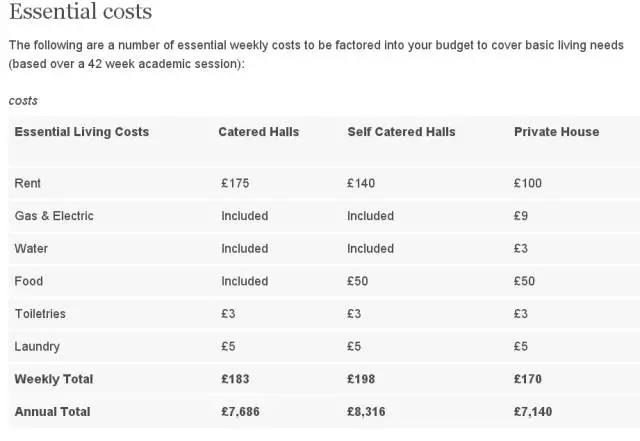Screen dimensions: 640x441
Task: Click the £9 gas and electric cost
Action: coord(521,216)
